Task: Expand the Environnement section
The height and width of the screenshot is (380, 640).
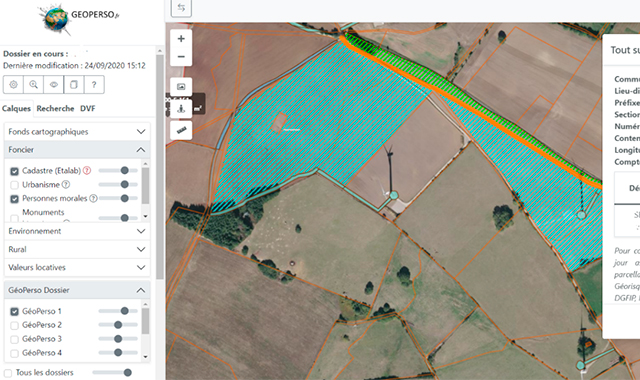Action: (x=77, y=231)
